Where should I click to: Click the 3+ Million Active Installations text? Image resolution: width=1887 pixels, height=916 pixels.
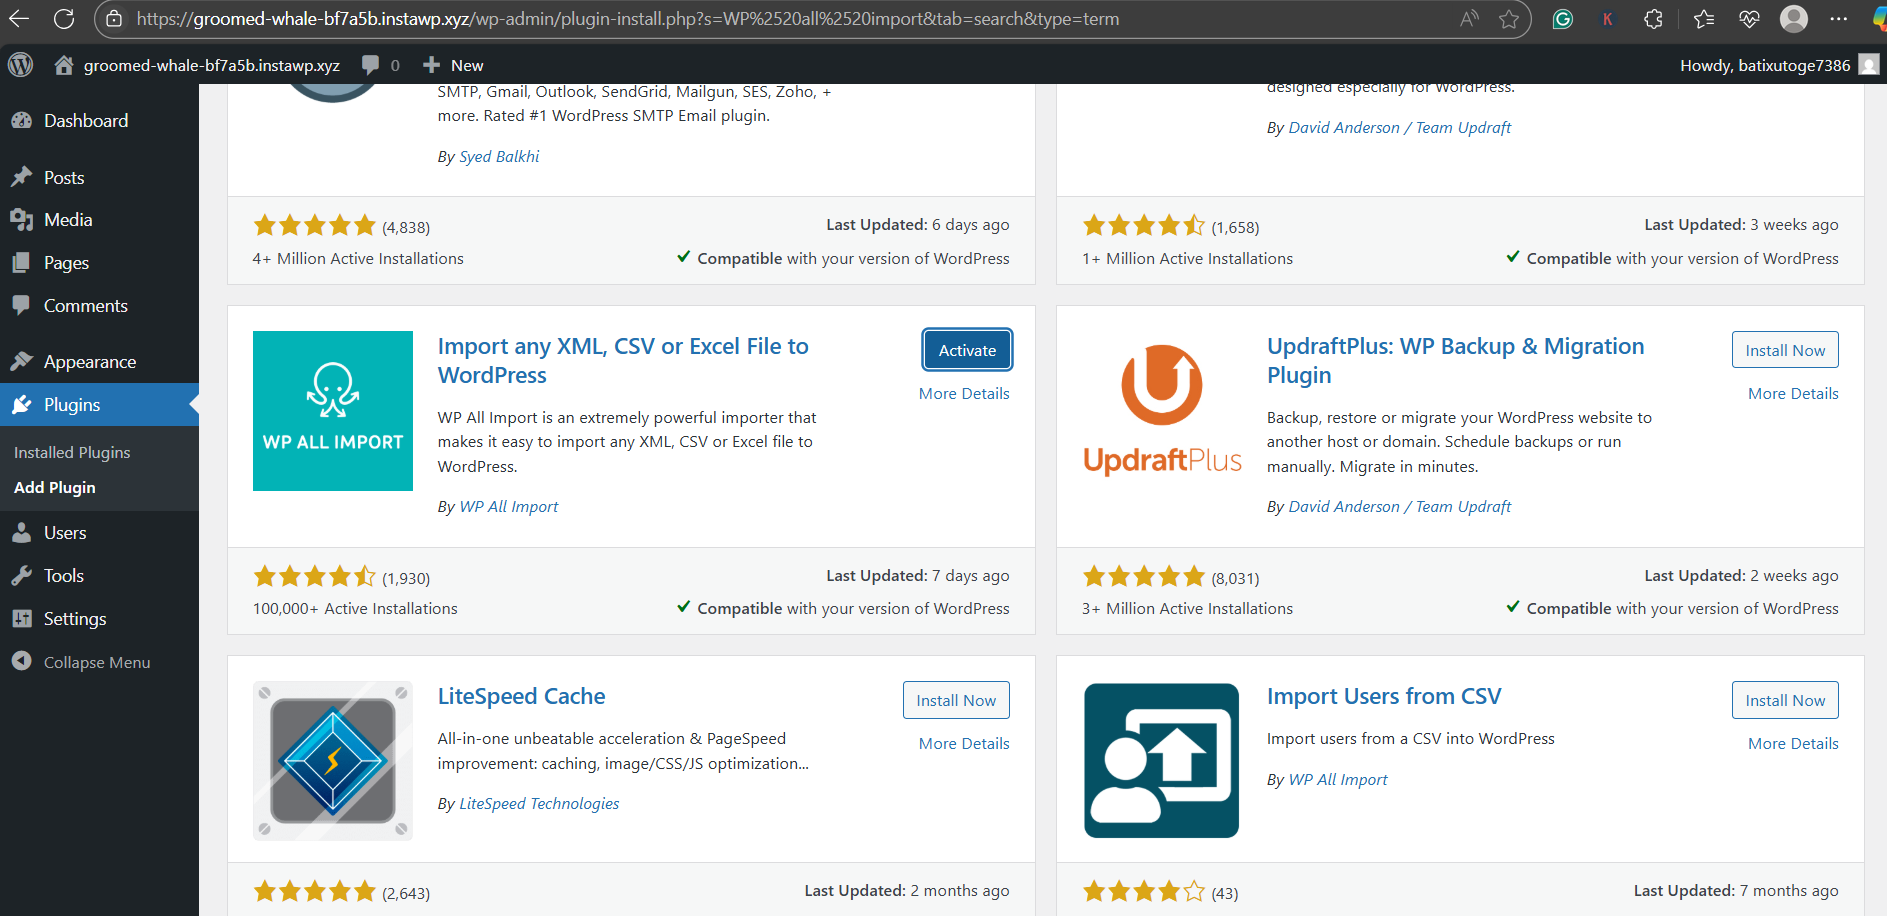click(1187, 609)
